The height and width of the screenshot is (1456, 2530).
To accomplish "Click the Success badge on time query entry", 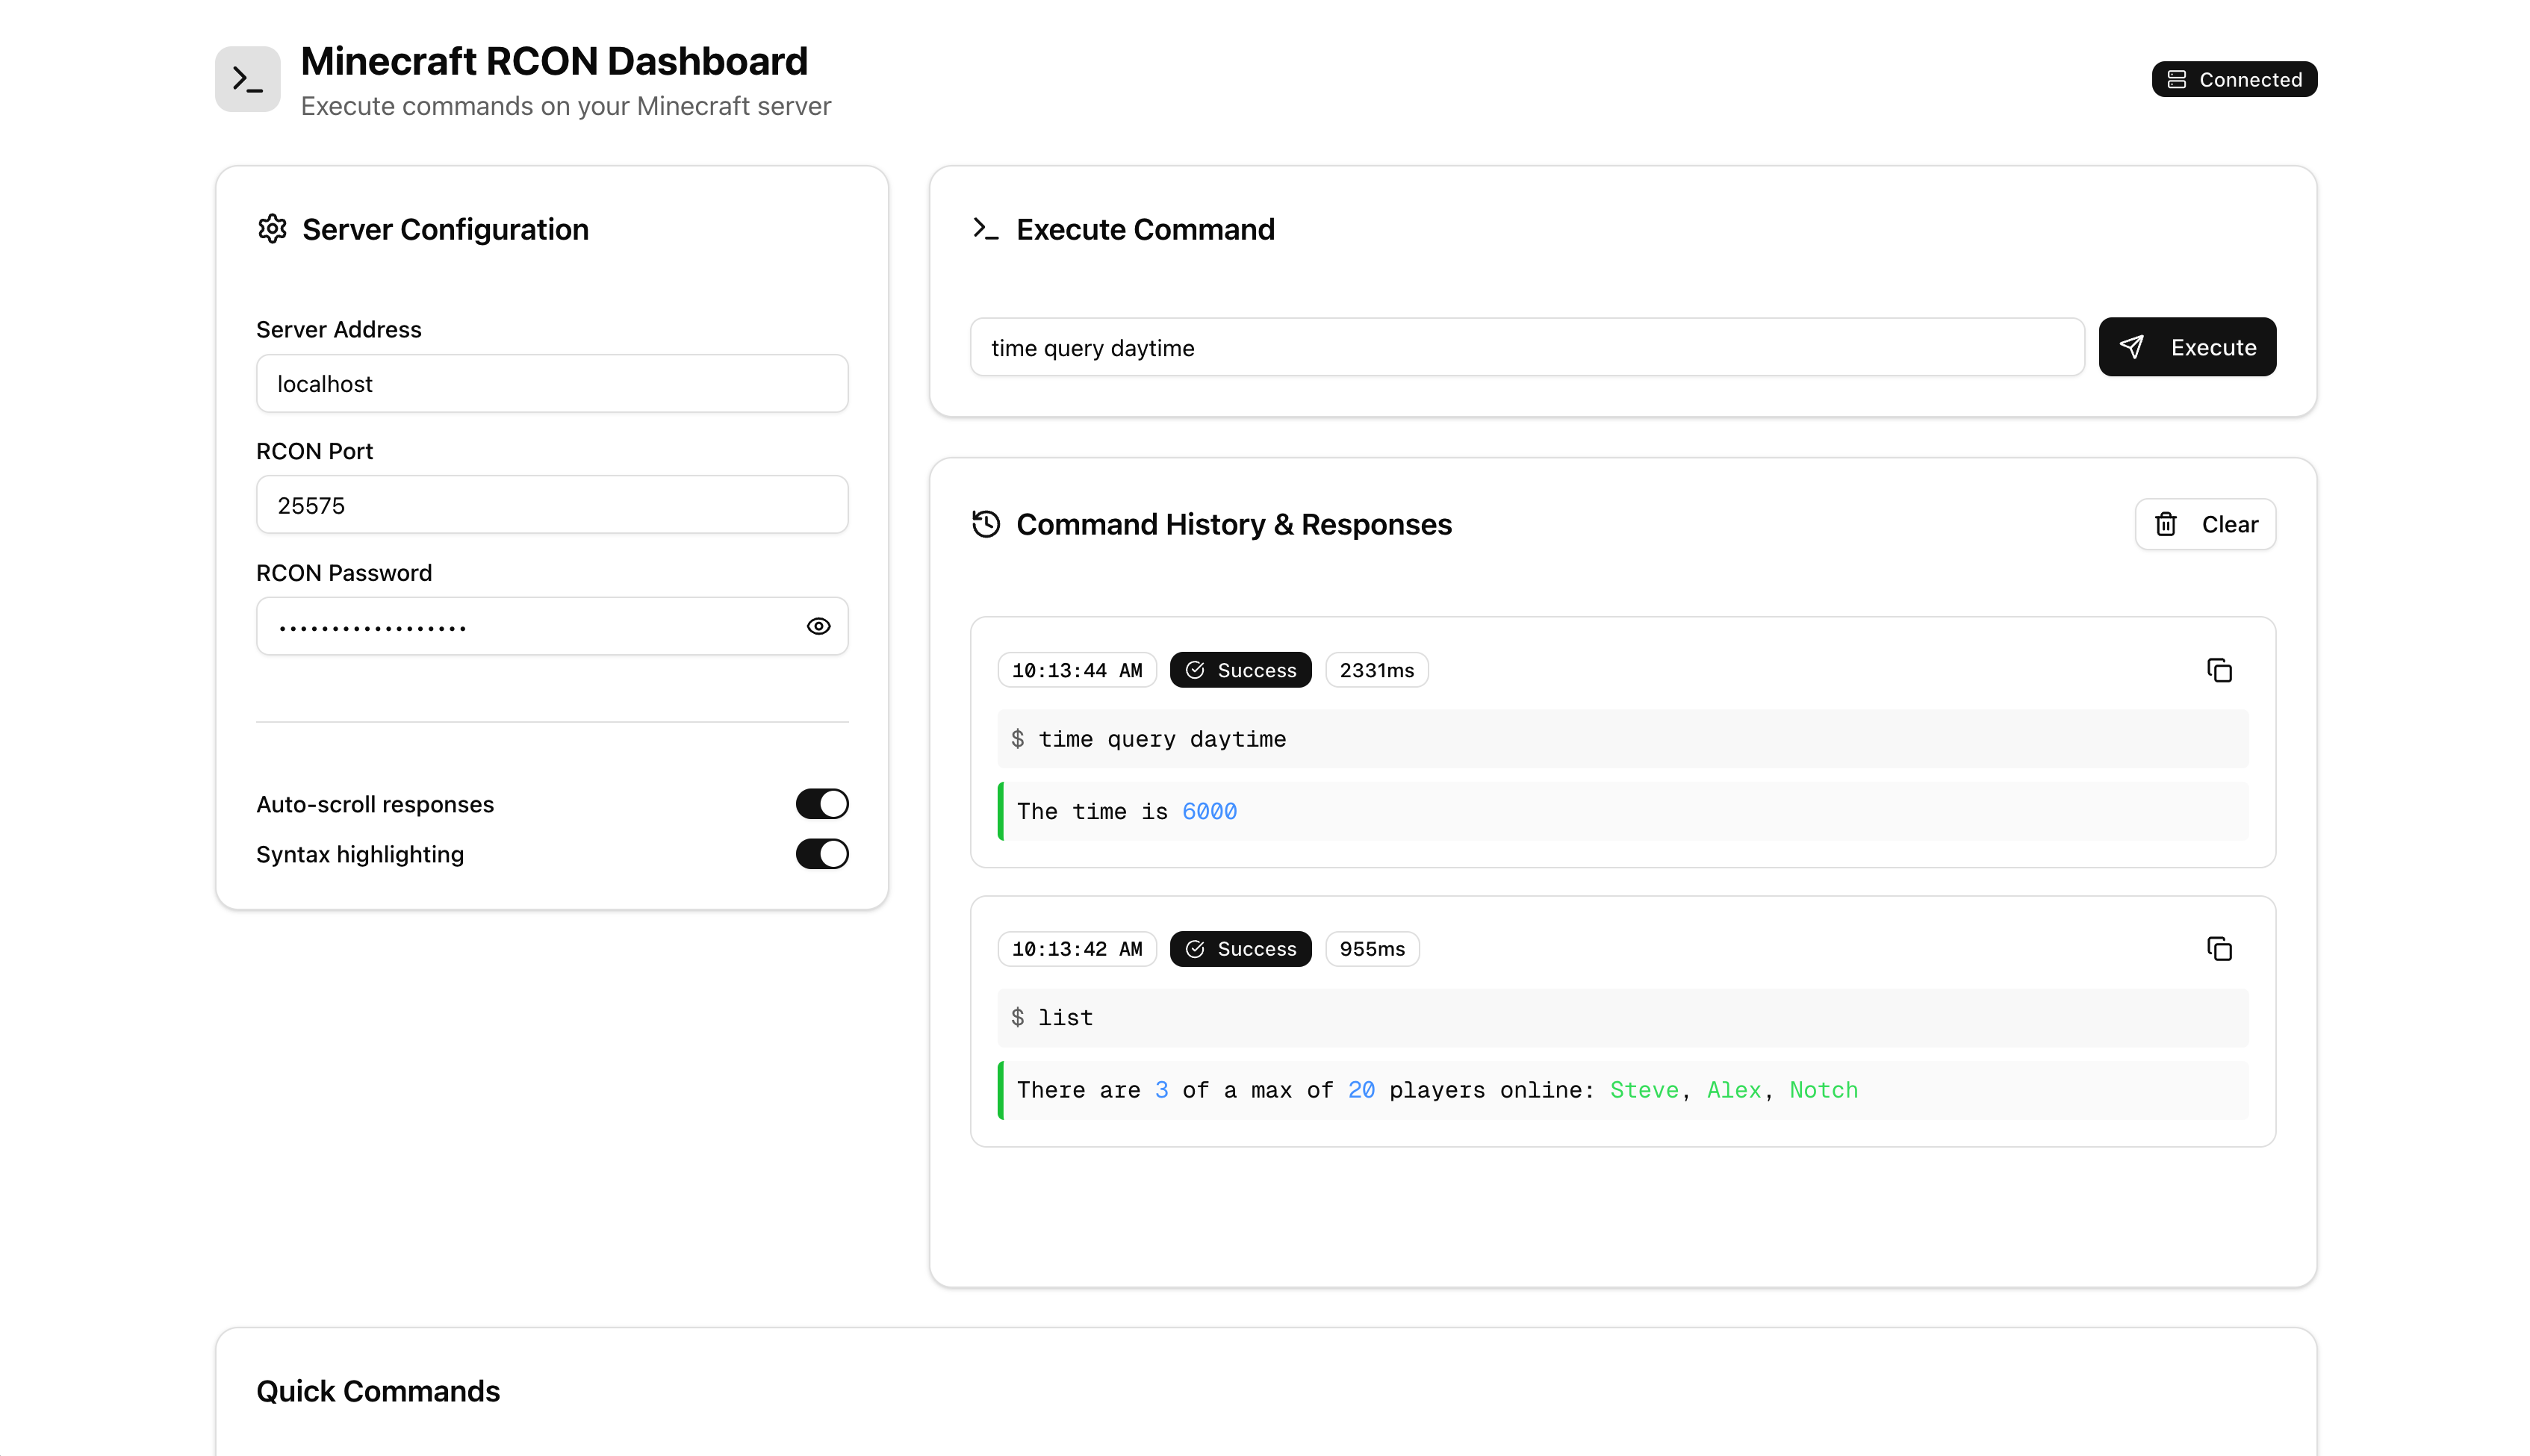I will click(1240, 670).
